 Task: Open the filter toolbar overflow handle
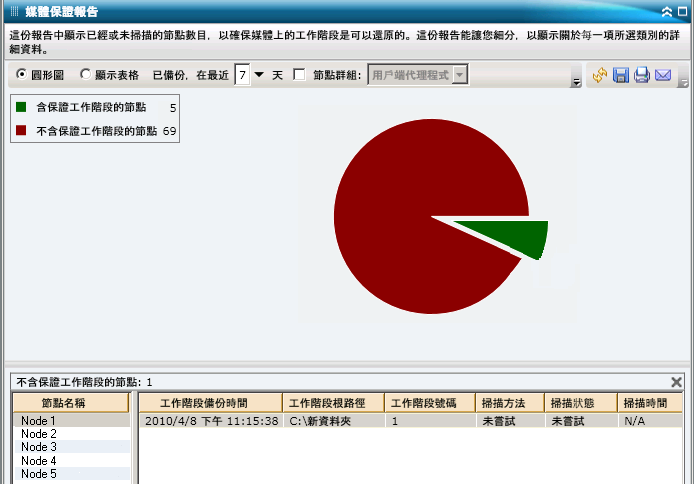[x=576, y=82]
